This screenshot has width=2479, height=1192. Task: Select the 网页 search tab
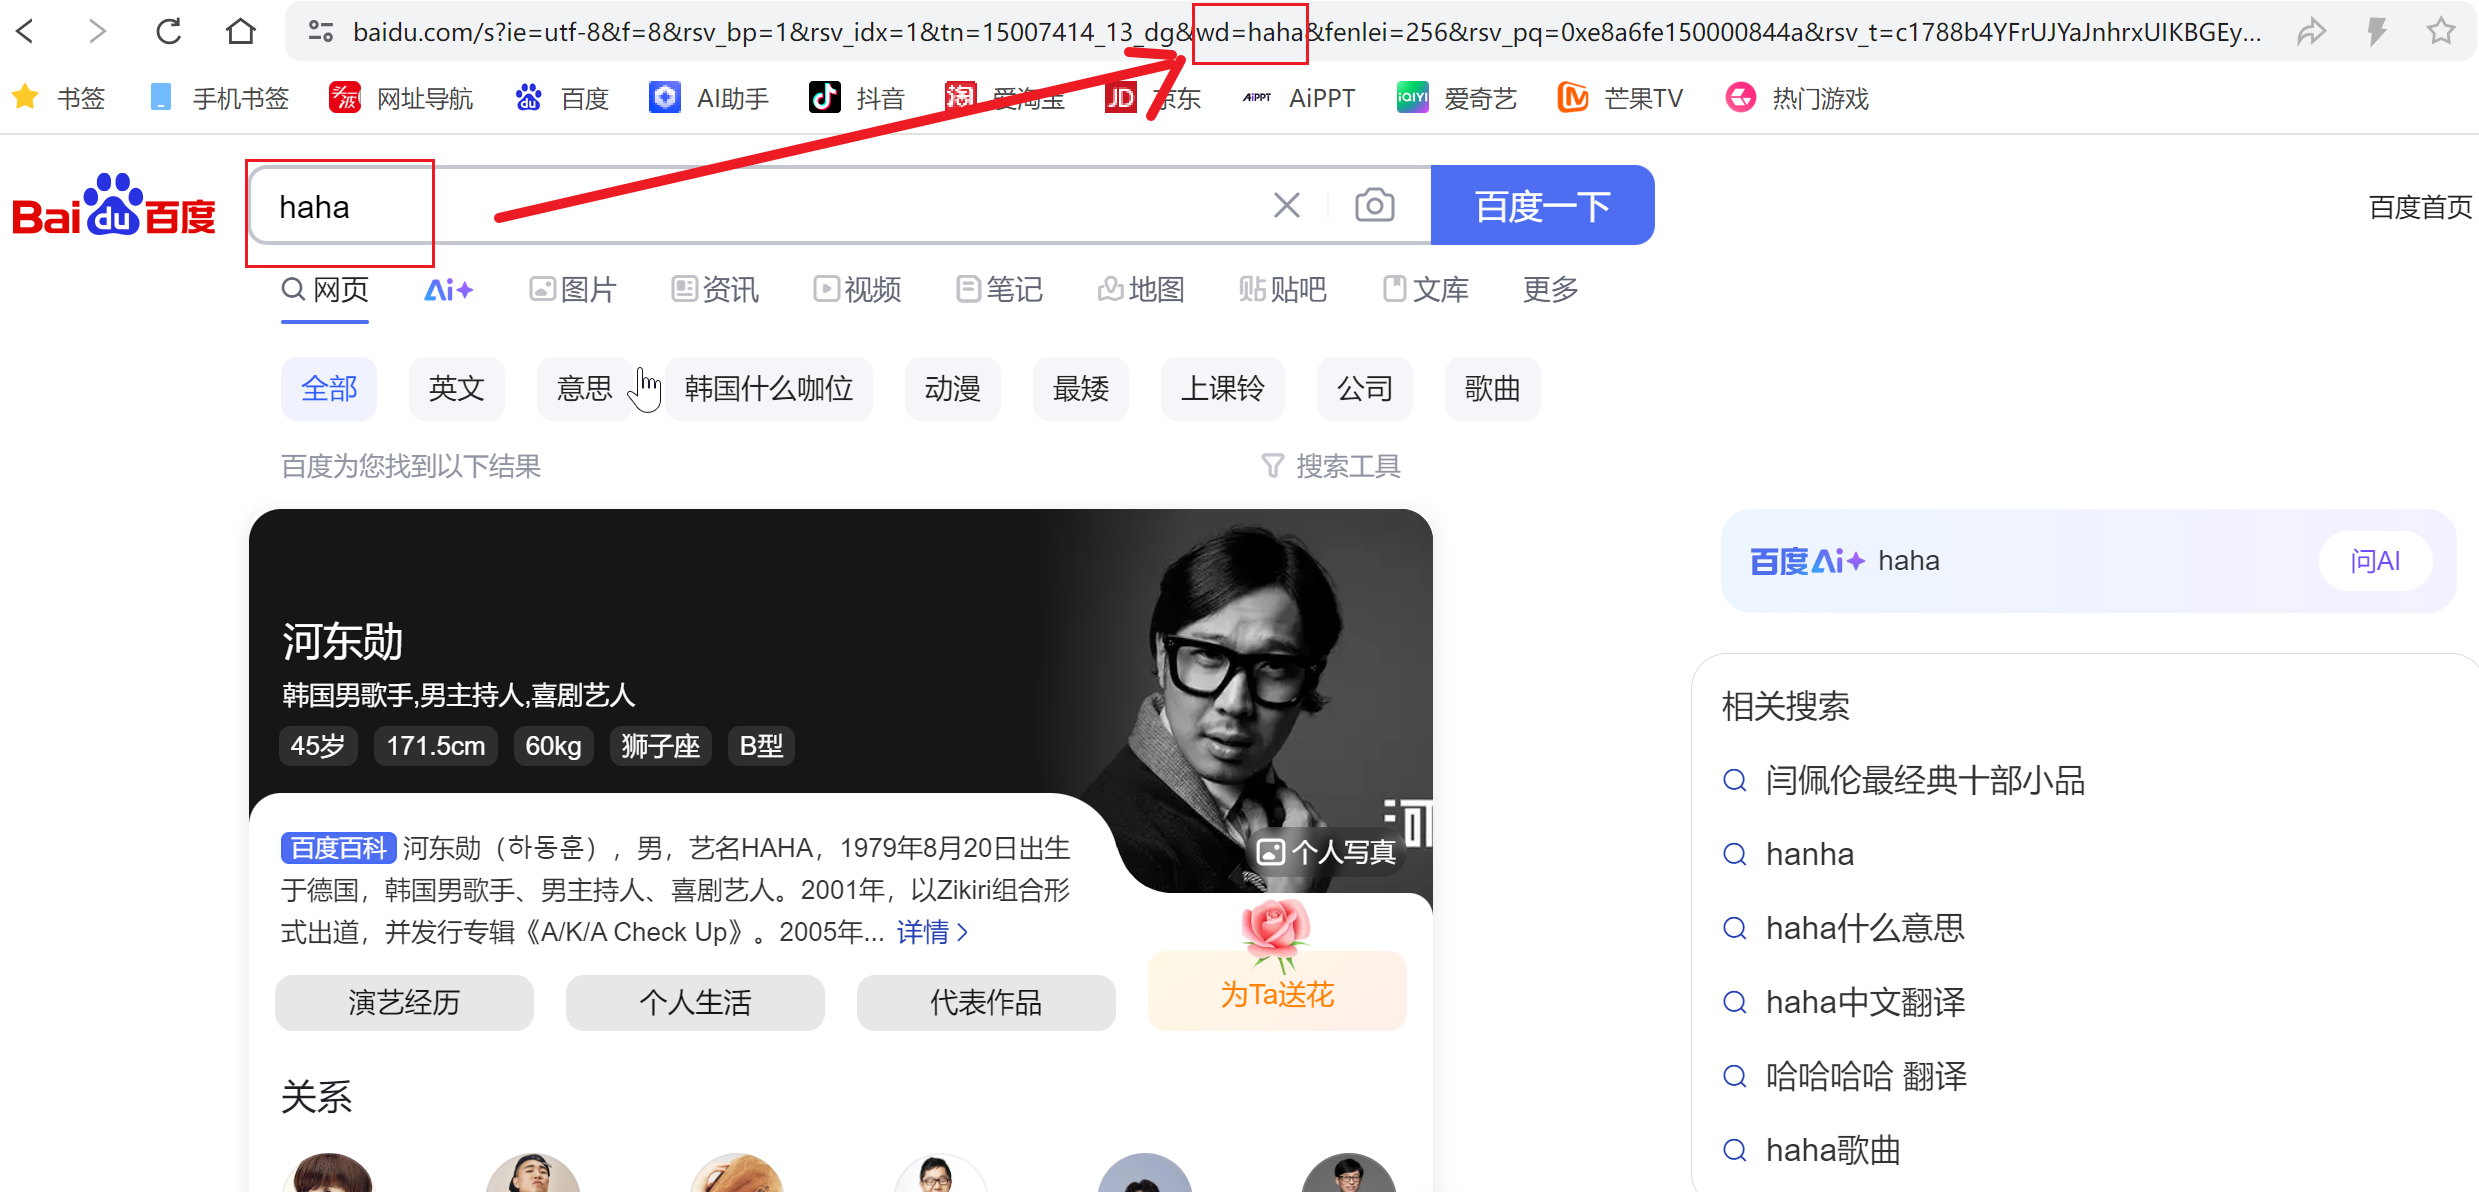point(325,290)
